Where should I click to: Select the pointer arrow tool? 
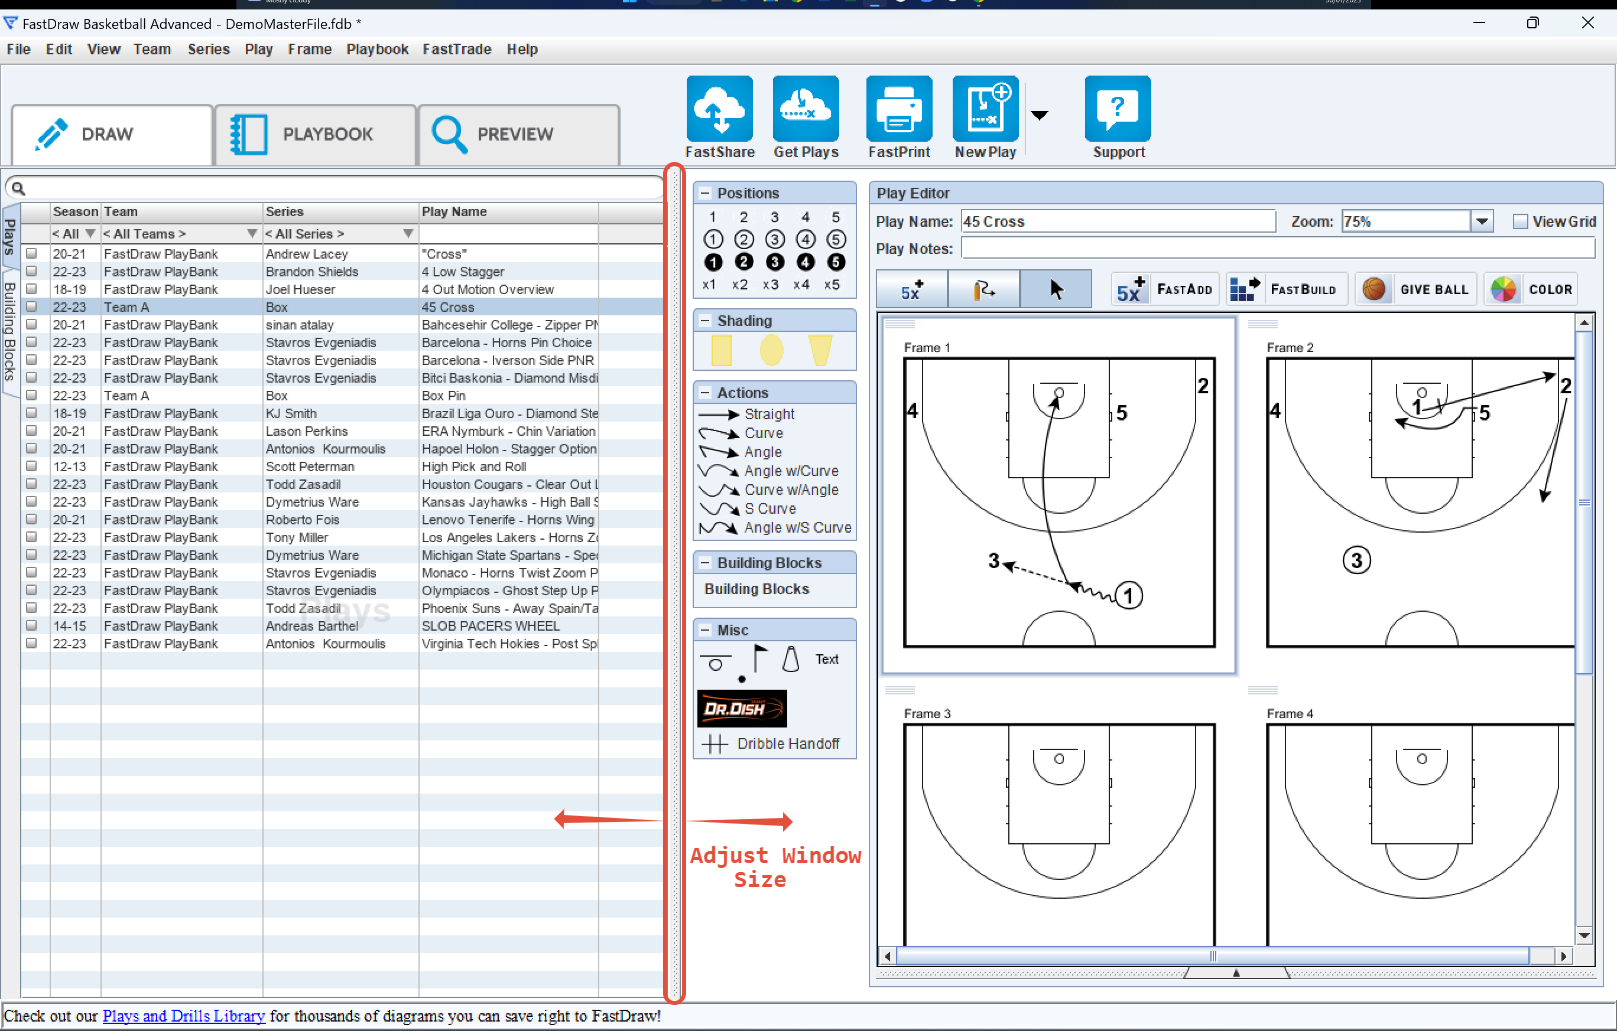point(1056,290)
